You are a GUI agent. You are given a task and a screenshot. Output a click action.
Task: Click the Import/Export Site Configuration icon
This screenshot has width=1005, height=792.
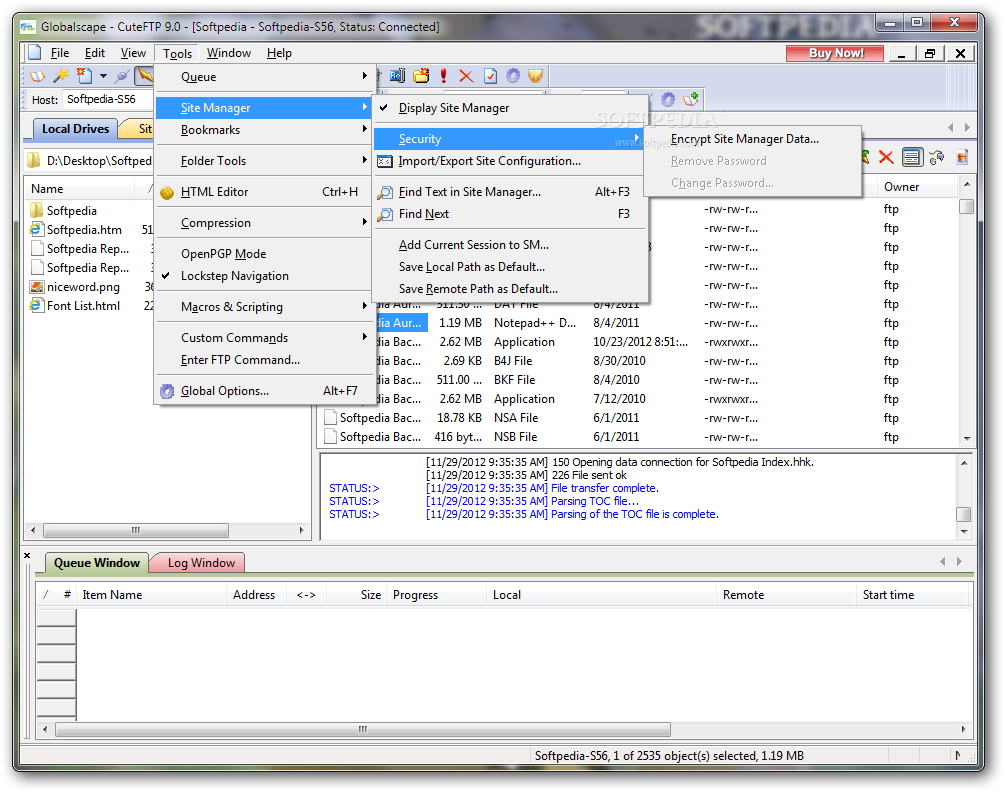385,161
